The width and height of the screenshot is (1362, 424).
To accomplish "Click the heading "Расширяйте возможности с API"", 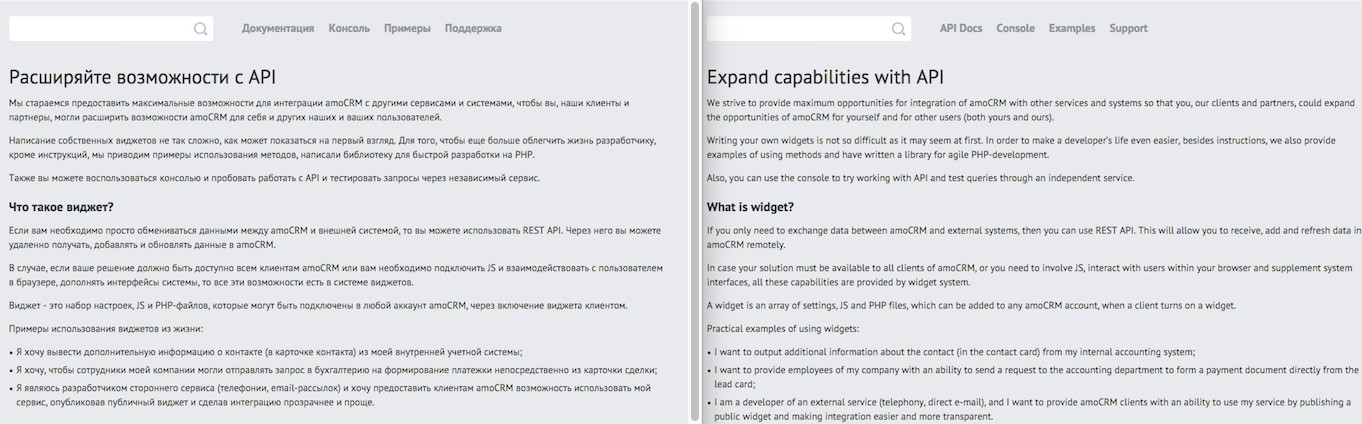I will pos(142,77).
